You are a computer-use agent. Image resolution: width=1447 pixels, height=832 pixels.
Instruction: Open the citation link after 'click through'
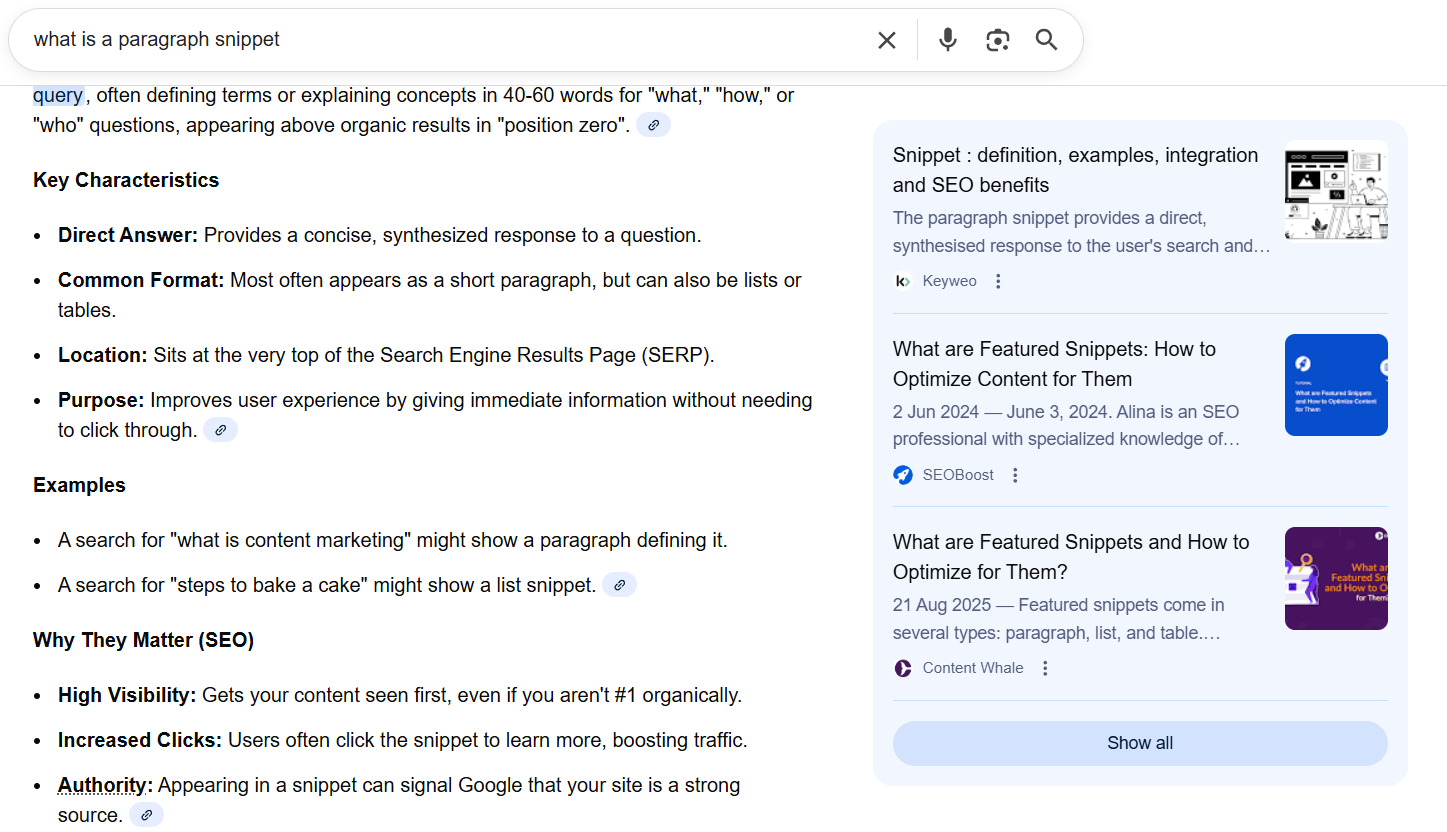coord(220,429)
